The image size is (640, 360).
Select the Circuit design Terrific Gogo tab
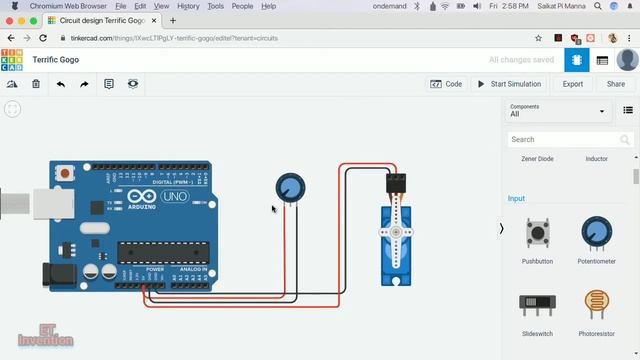click(x=102, y=20)
